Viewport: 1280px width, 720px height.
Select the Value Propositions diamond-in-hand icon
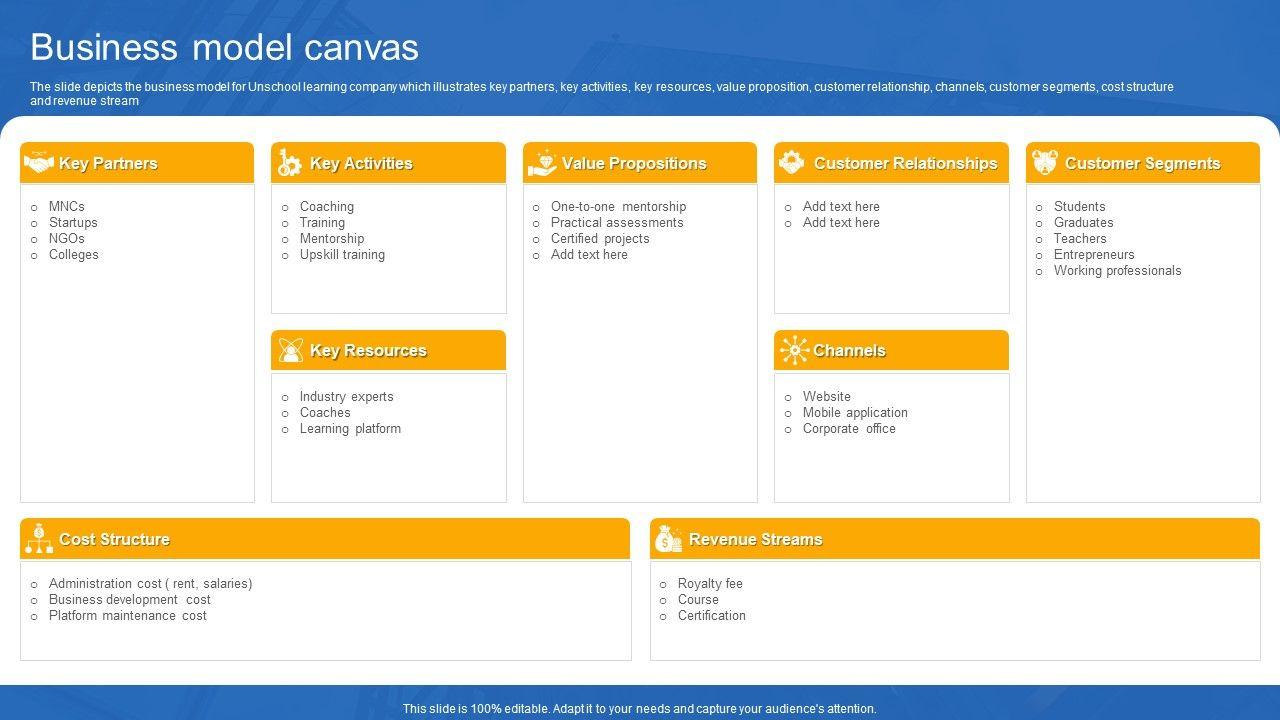[542, 163]
